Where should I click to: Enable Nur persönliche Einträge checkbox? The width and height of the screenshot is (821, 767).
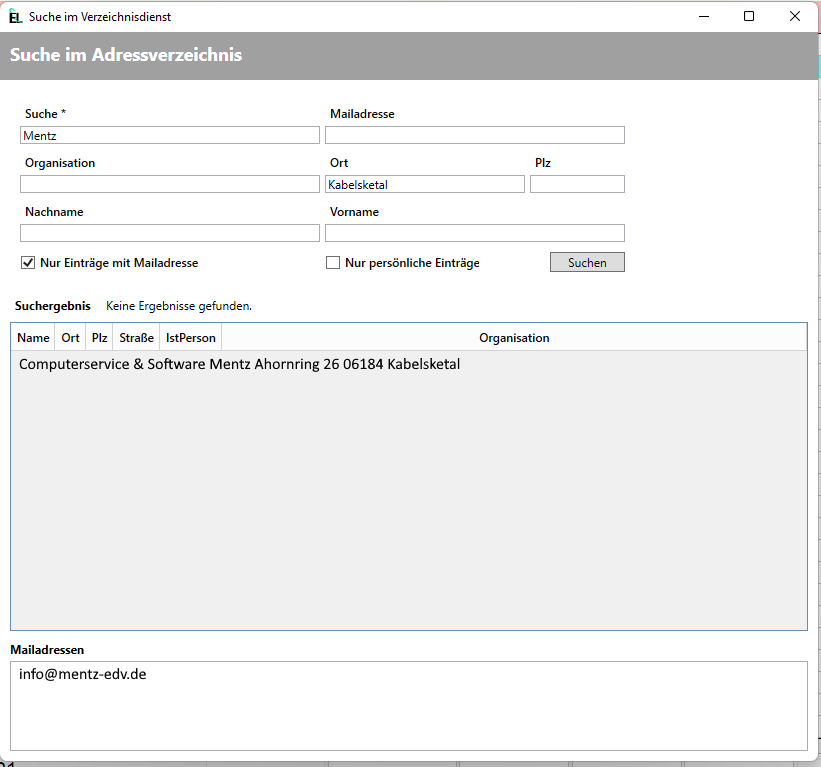tap(333, 263)
